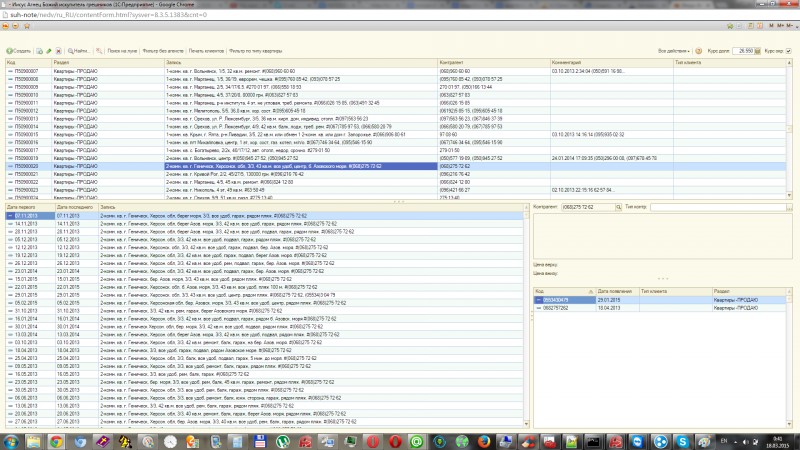Click the history list scrollbar down arrow

pos(527,424)
